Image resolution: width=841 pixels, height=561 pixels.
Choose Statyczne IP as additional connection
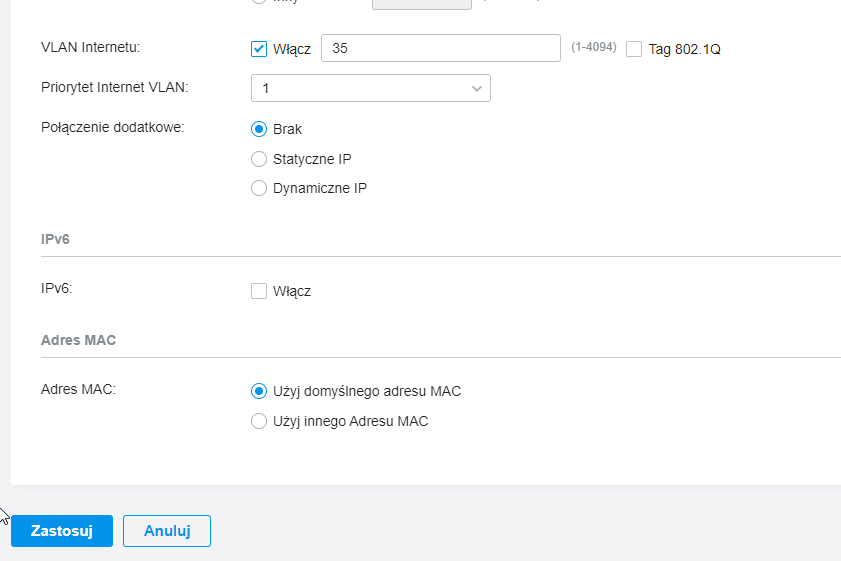point(259,159)
